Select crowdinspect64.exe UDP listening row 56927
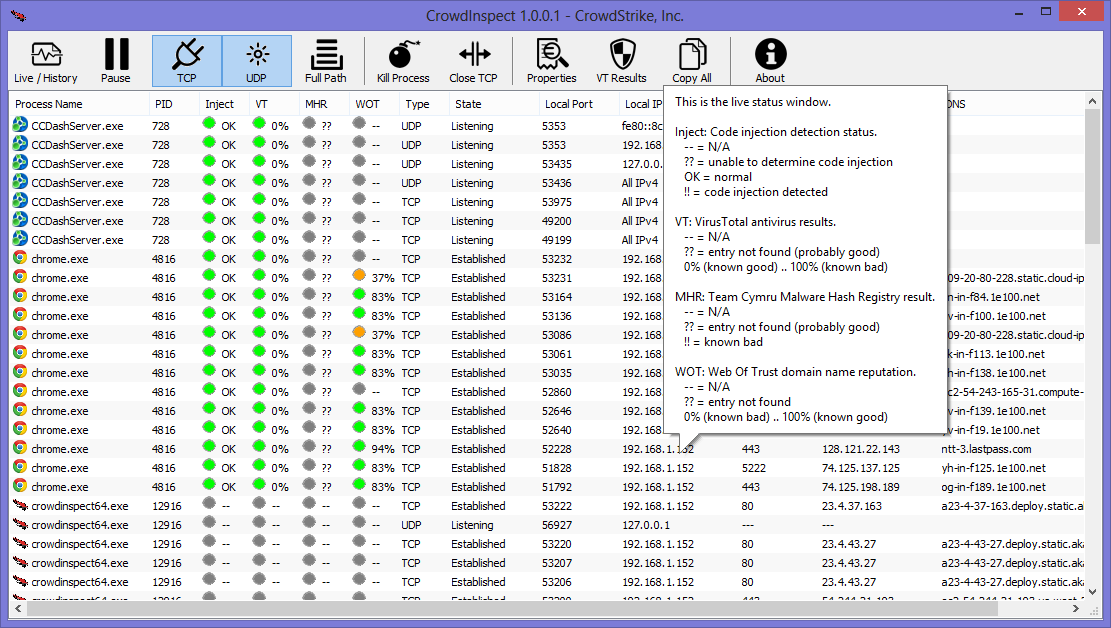 pyautogui.click(x=547, y=525)
